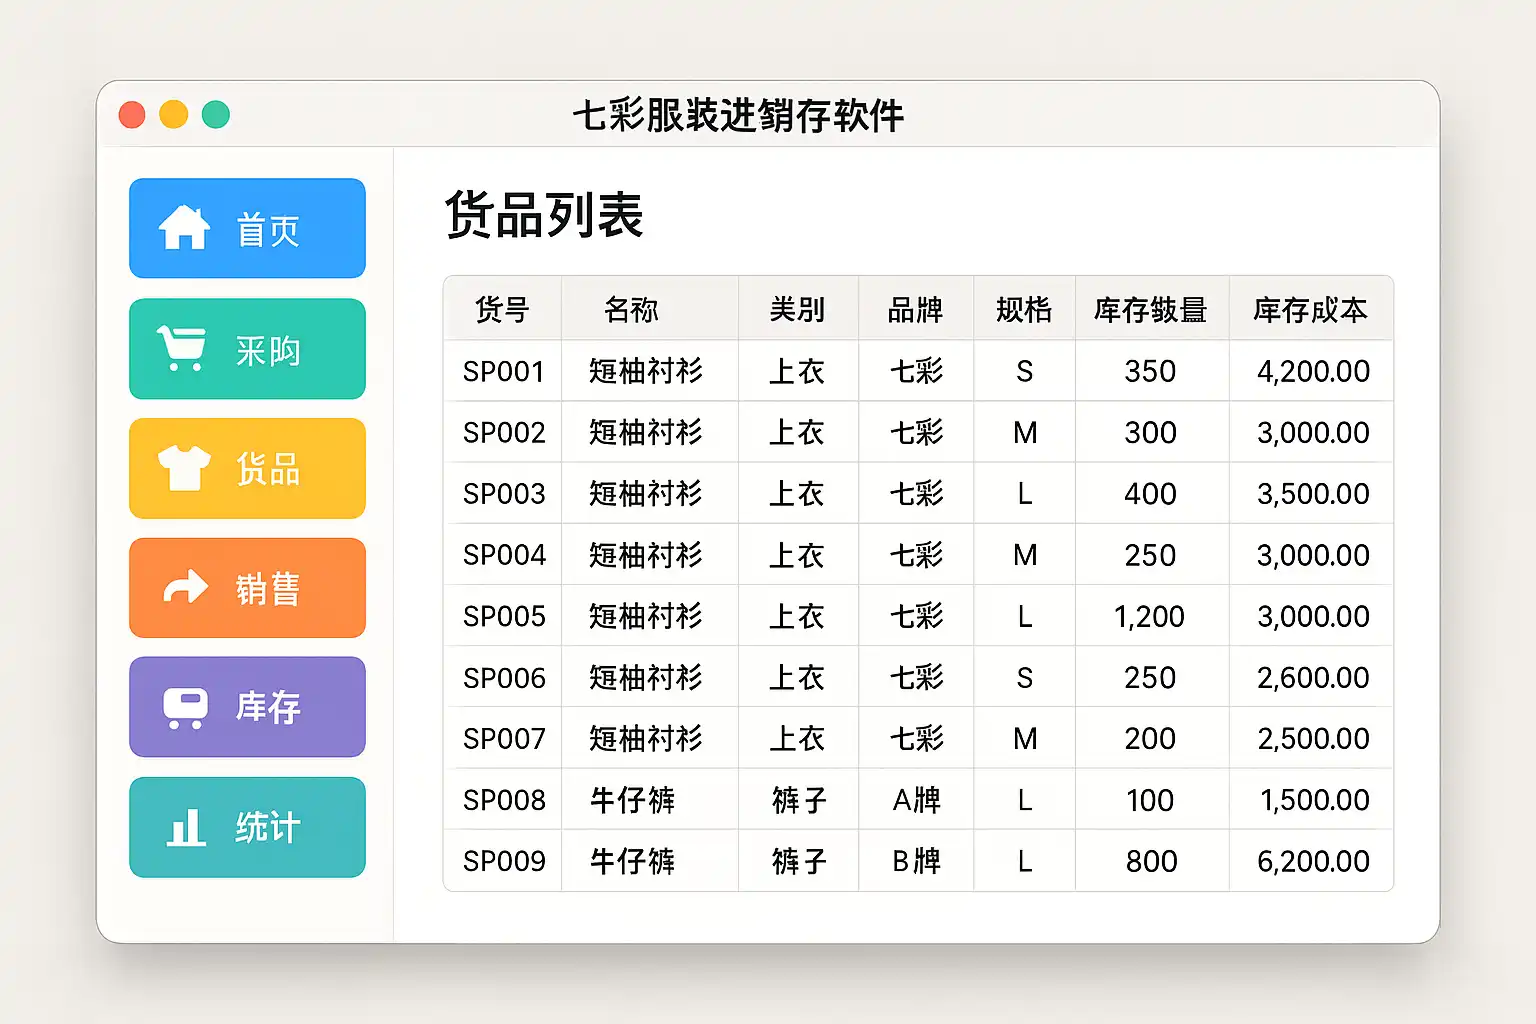Click stock quantity 100 in row SP008
The width and height of the screenshot is (1536, 1024).
pyautogui.click(x=1150, y=800)
